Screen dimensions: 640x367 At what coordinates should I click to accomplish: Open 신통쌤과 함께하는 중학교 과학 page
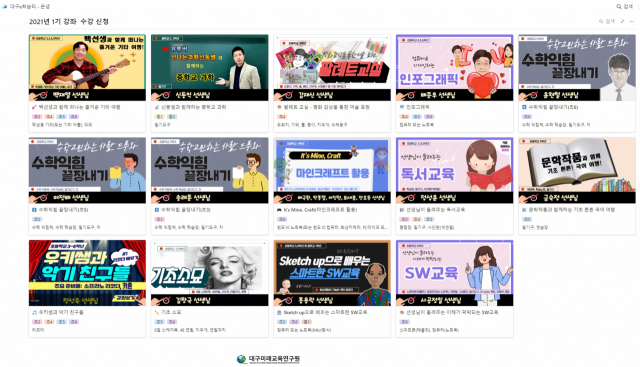point(193,107)
